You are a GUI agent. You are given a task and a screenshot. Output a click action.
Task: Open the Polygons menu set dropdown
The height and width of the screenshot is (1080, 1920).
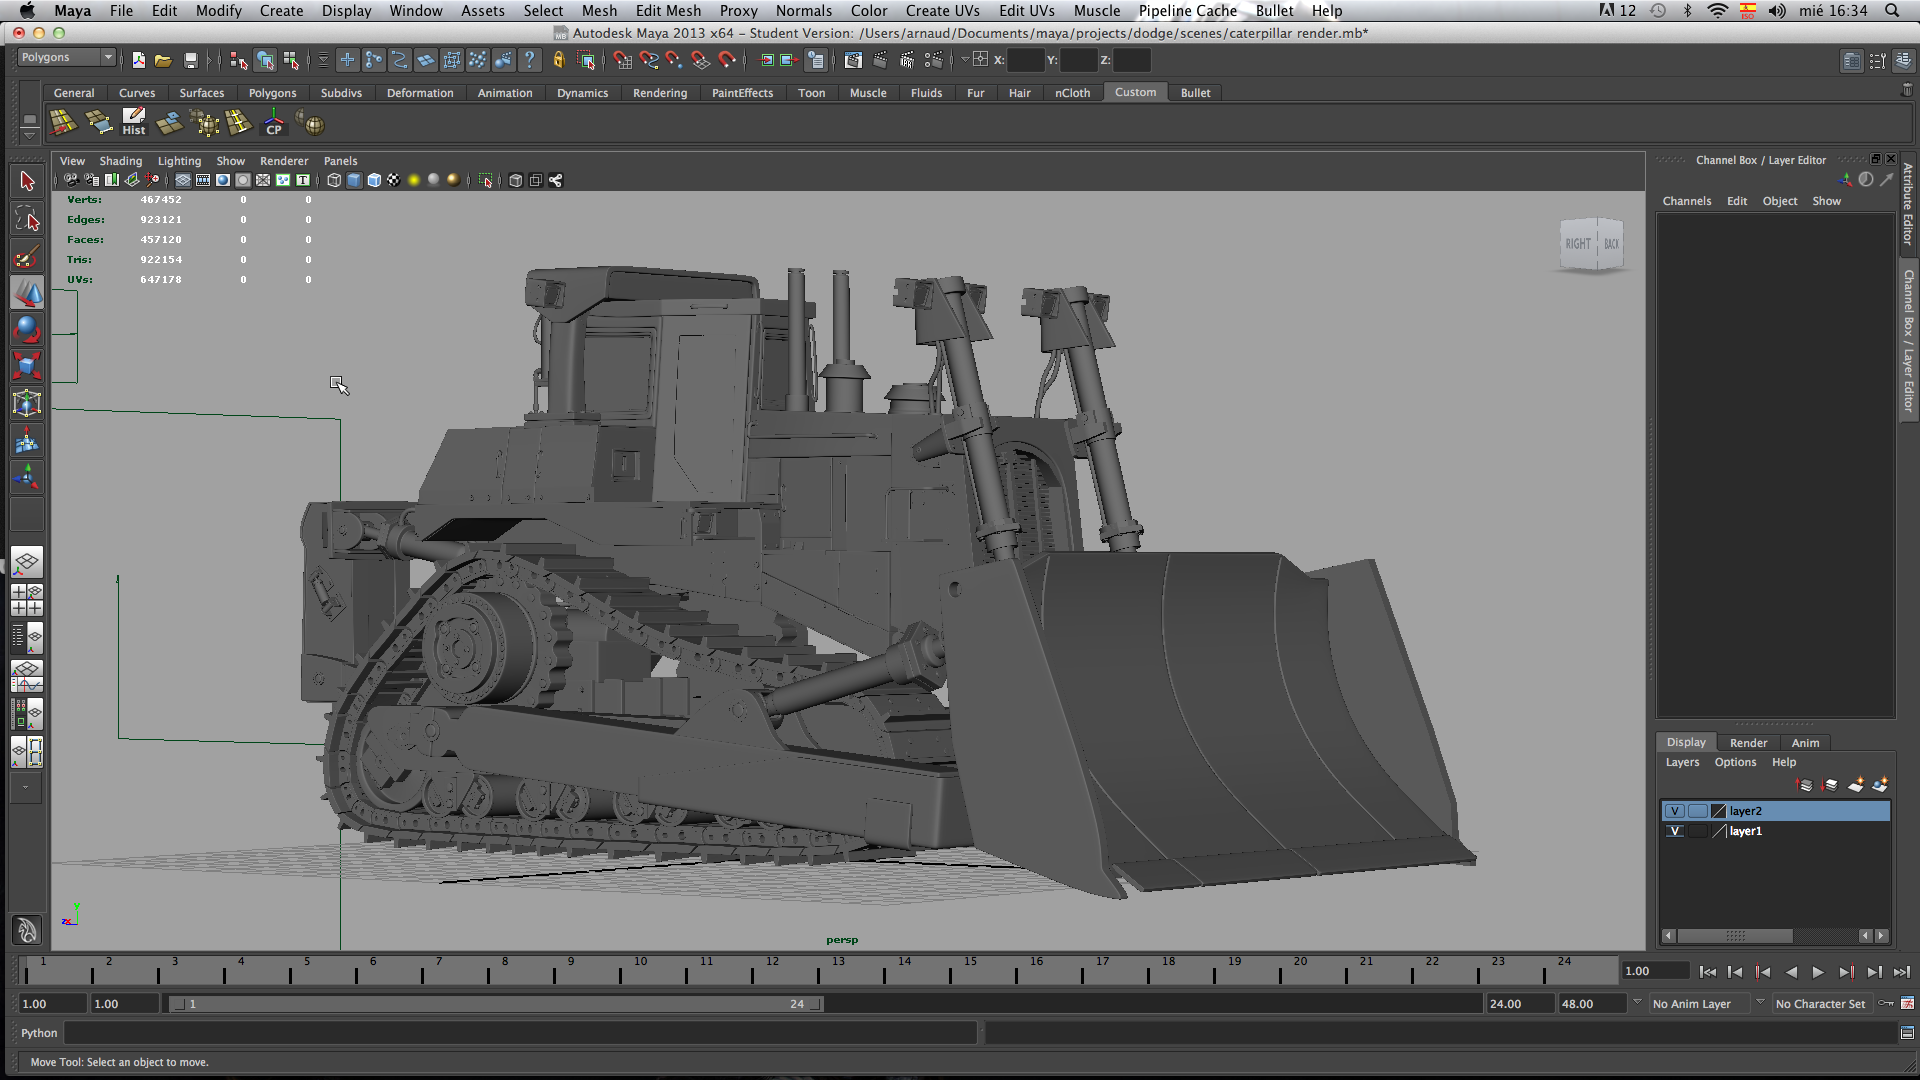click(67, 58)
